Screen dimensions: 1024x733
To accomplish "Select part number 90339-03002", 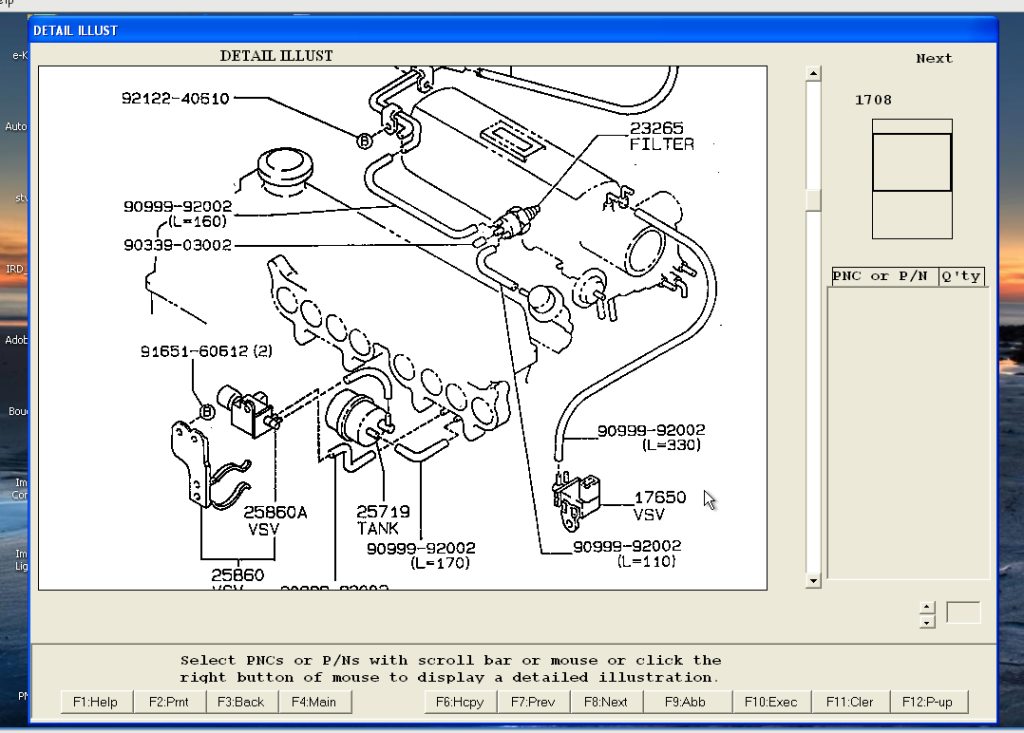I will tap(178, 245).
